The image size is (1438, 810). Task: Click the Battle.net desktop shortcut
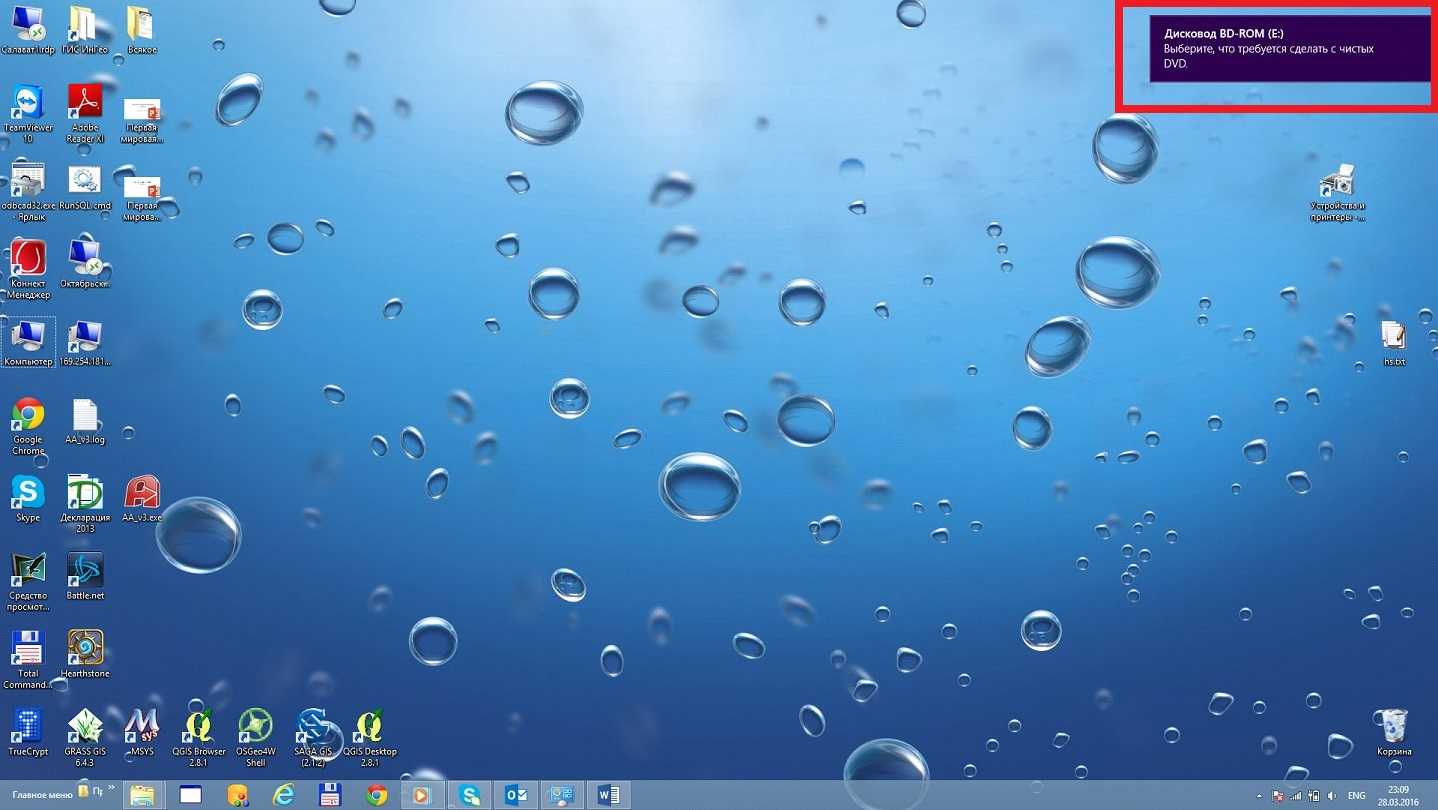(85, 571)
